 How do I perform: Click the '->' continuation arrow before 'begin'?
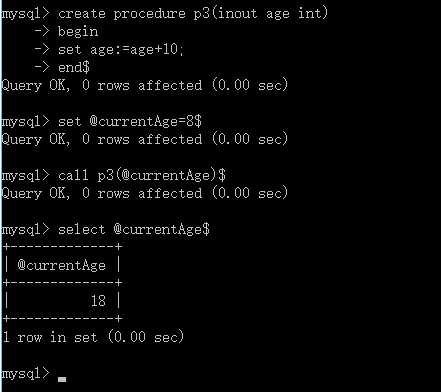(42, 31)
